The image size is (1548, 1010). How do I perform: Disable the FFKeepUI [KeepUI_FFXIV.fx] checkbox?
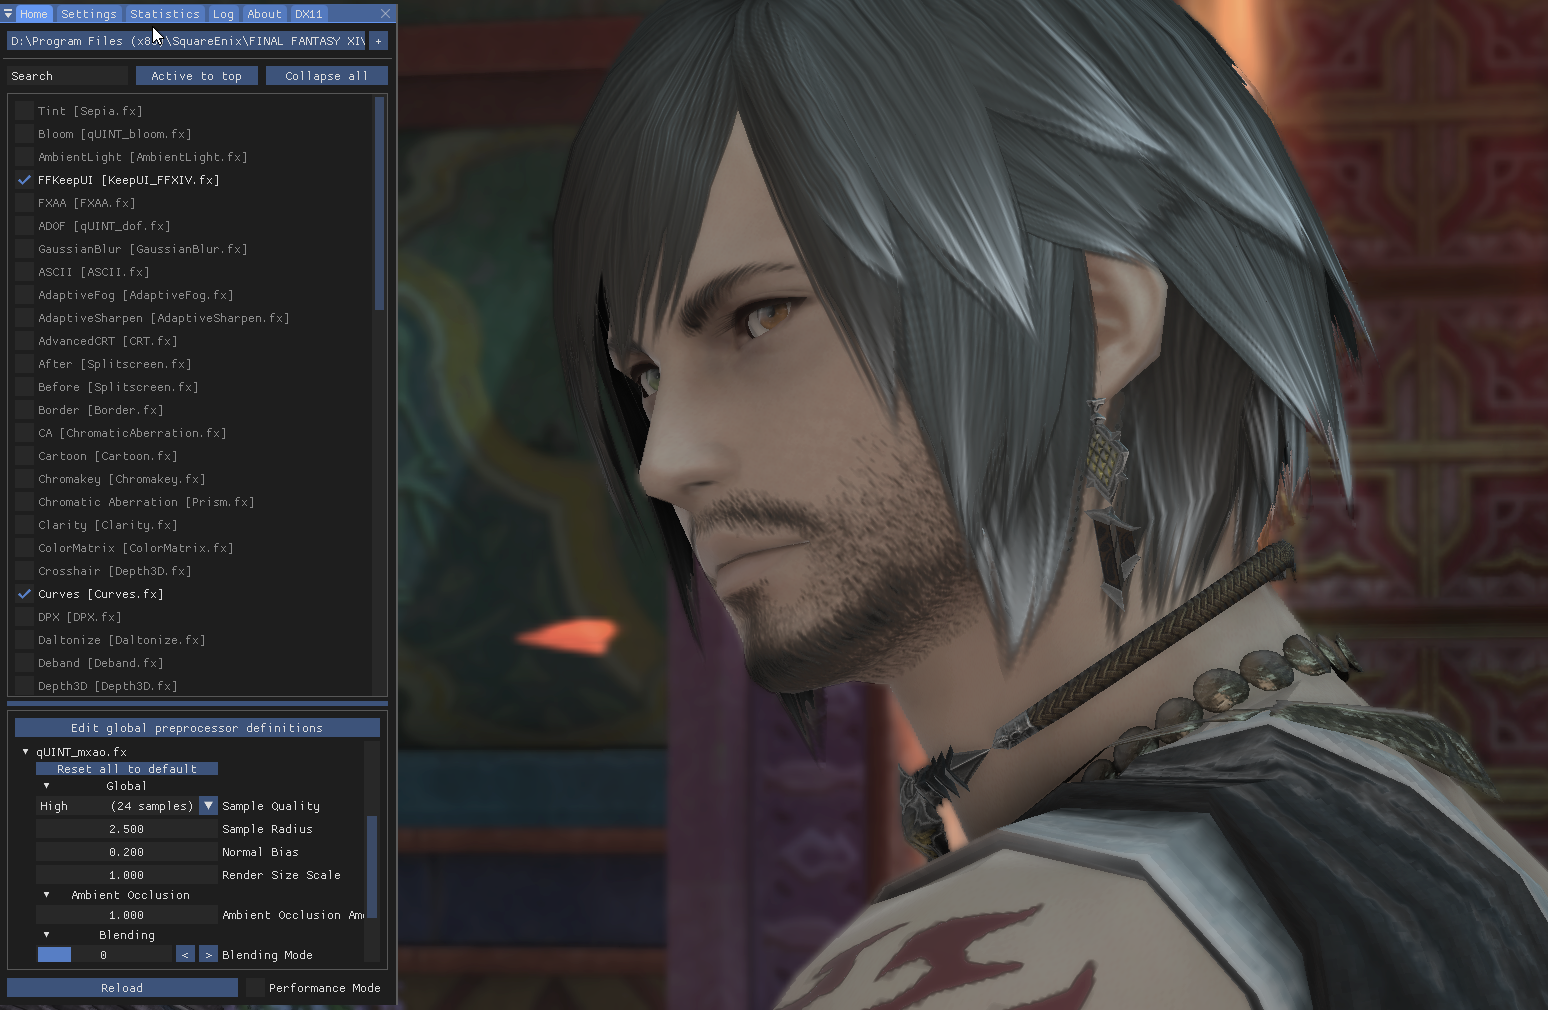[x=24, y=180]
